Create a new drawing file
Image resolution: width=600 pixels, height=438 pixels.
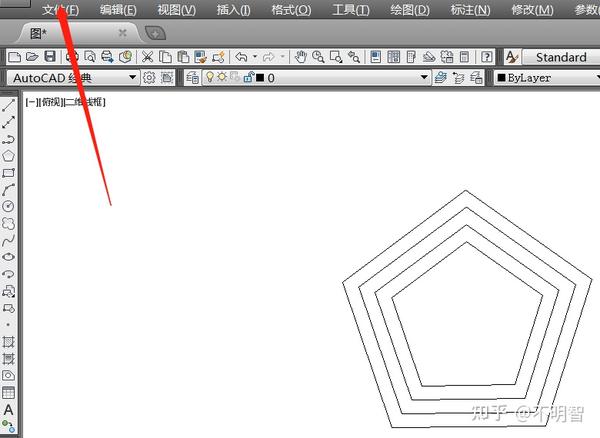15,57
